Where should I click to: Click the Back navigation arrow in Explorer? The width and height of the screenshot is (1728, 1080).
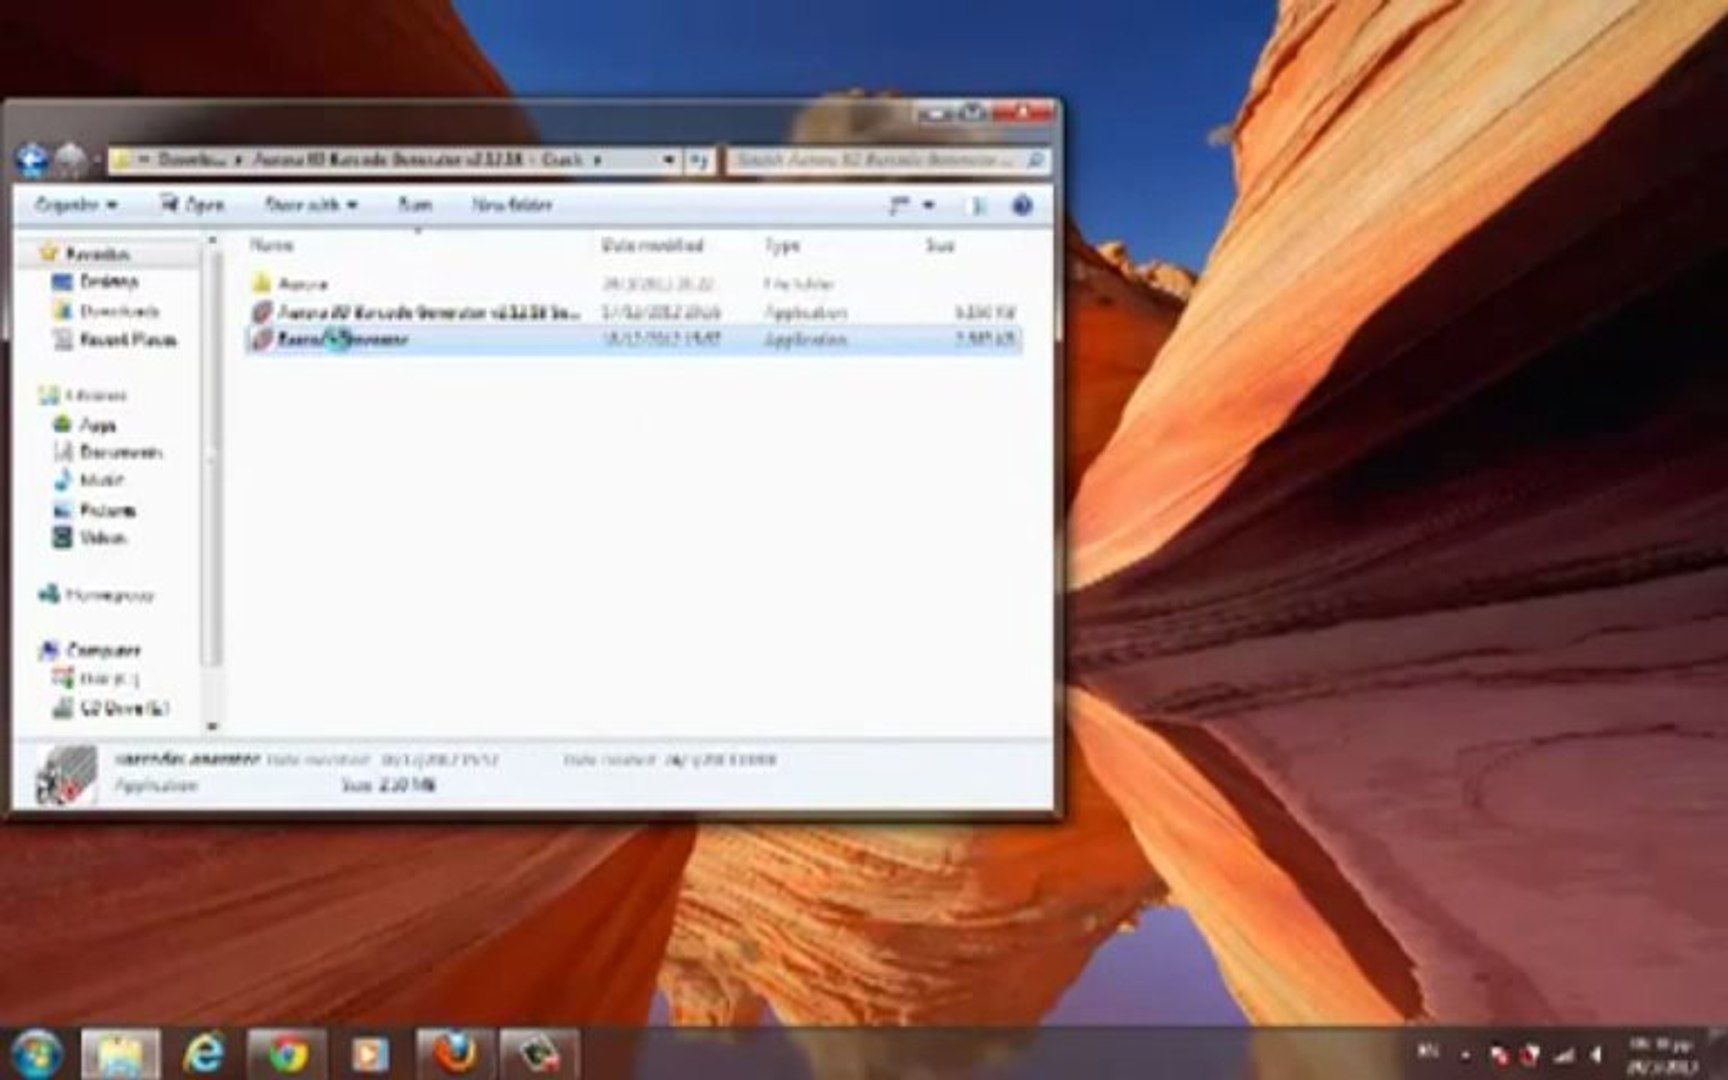point(32,158)
